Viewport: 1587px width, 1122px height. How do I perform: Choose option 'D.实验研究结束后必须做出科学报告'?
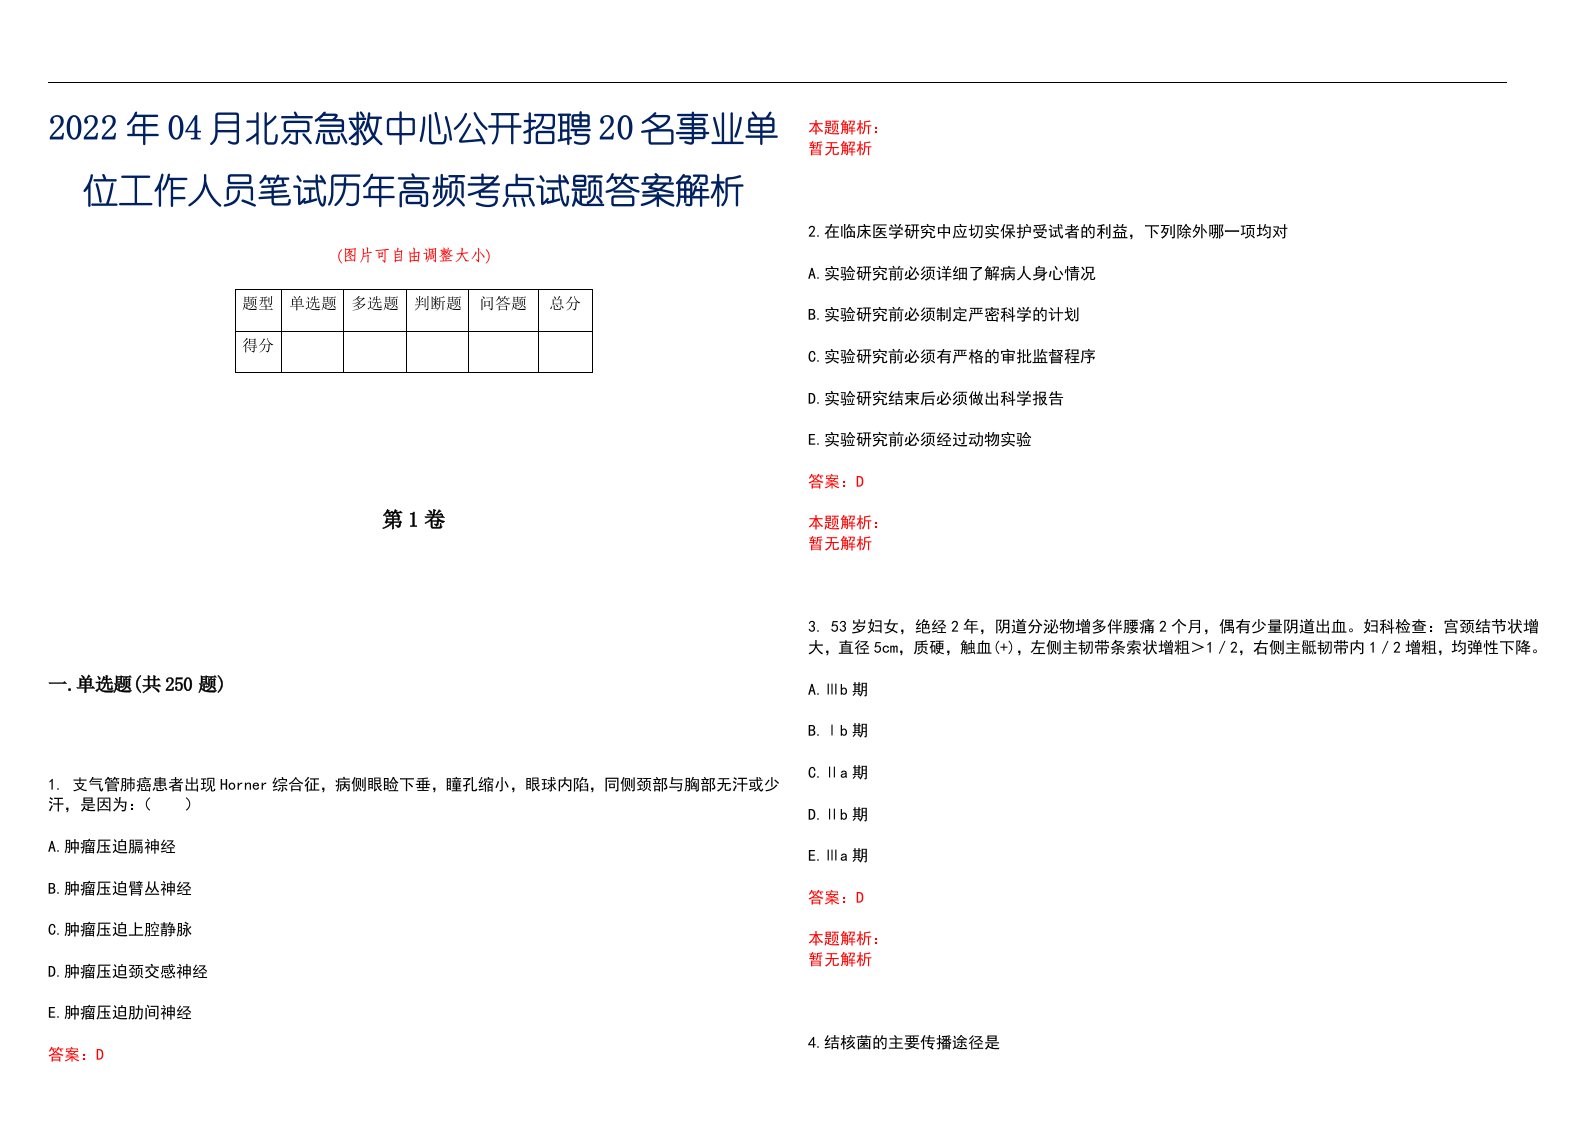point(936,399)
